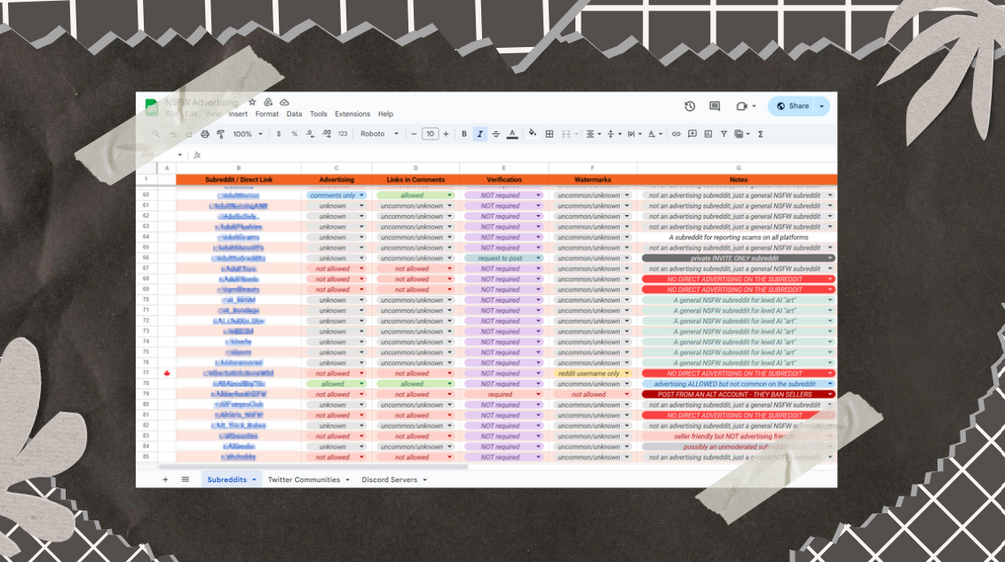The image size is (1005, 562).
Task: Open the fill color picker
Action: [x=532, y=134]
